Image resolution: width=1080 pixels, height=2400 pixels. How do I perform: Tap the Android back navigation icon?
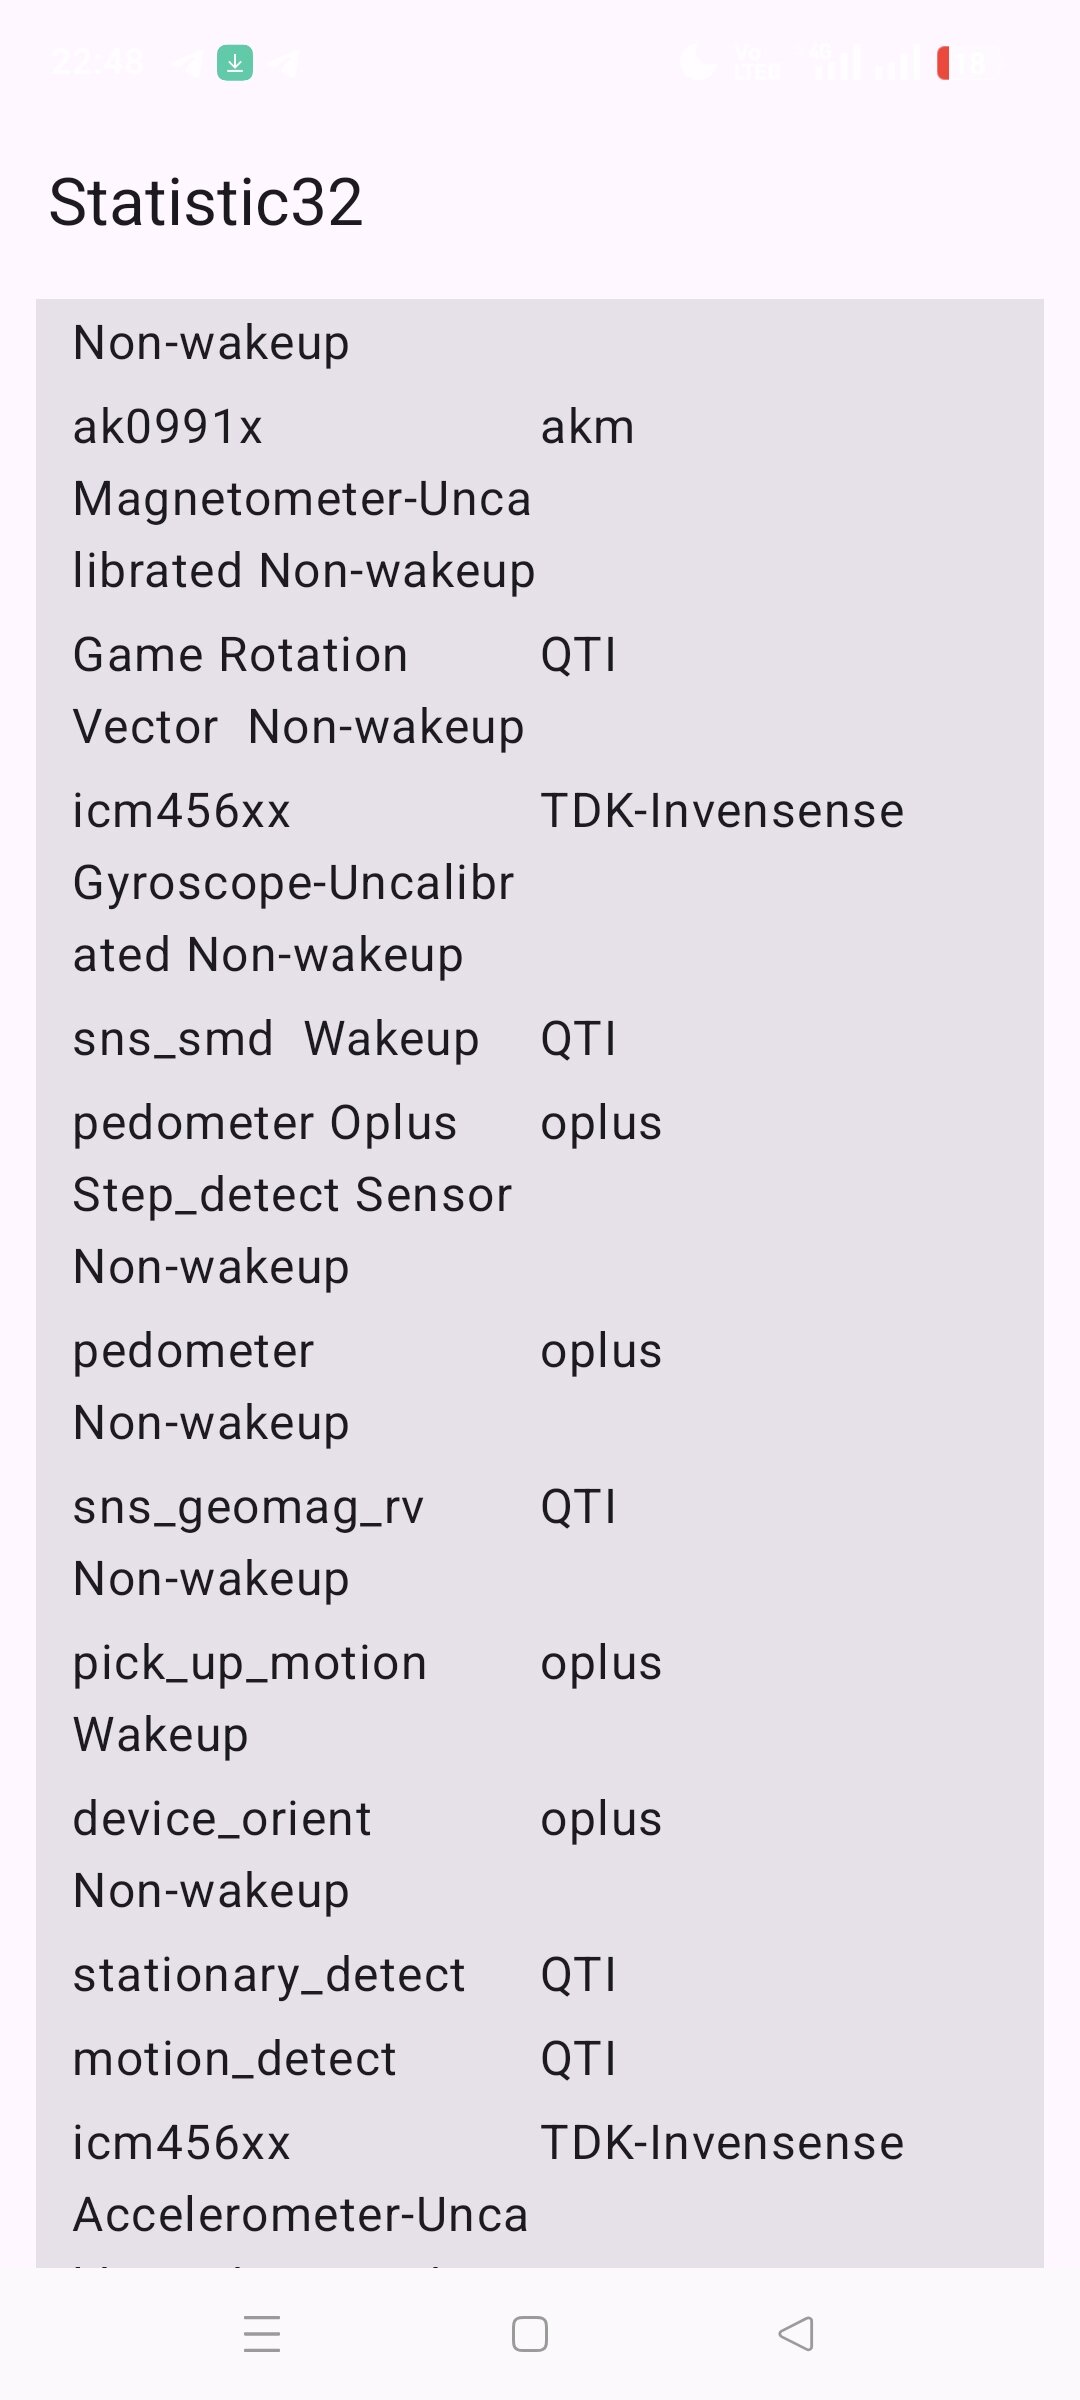click(796, 2334)
